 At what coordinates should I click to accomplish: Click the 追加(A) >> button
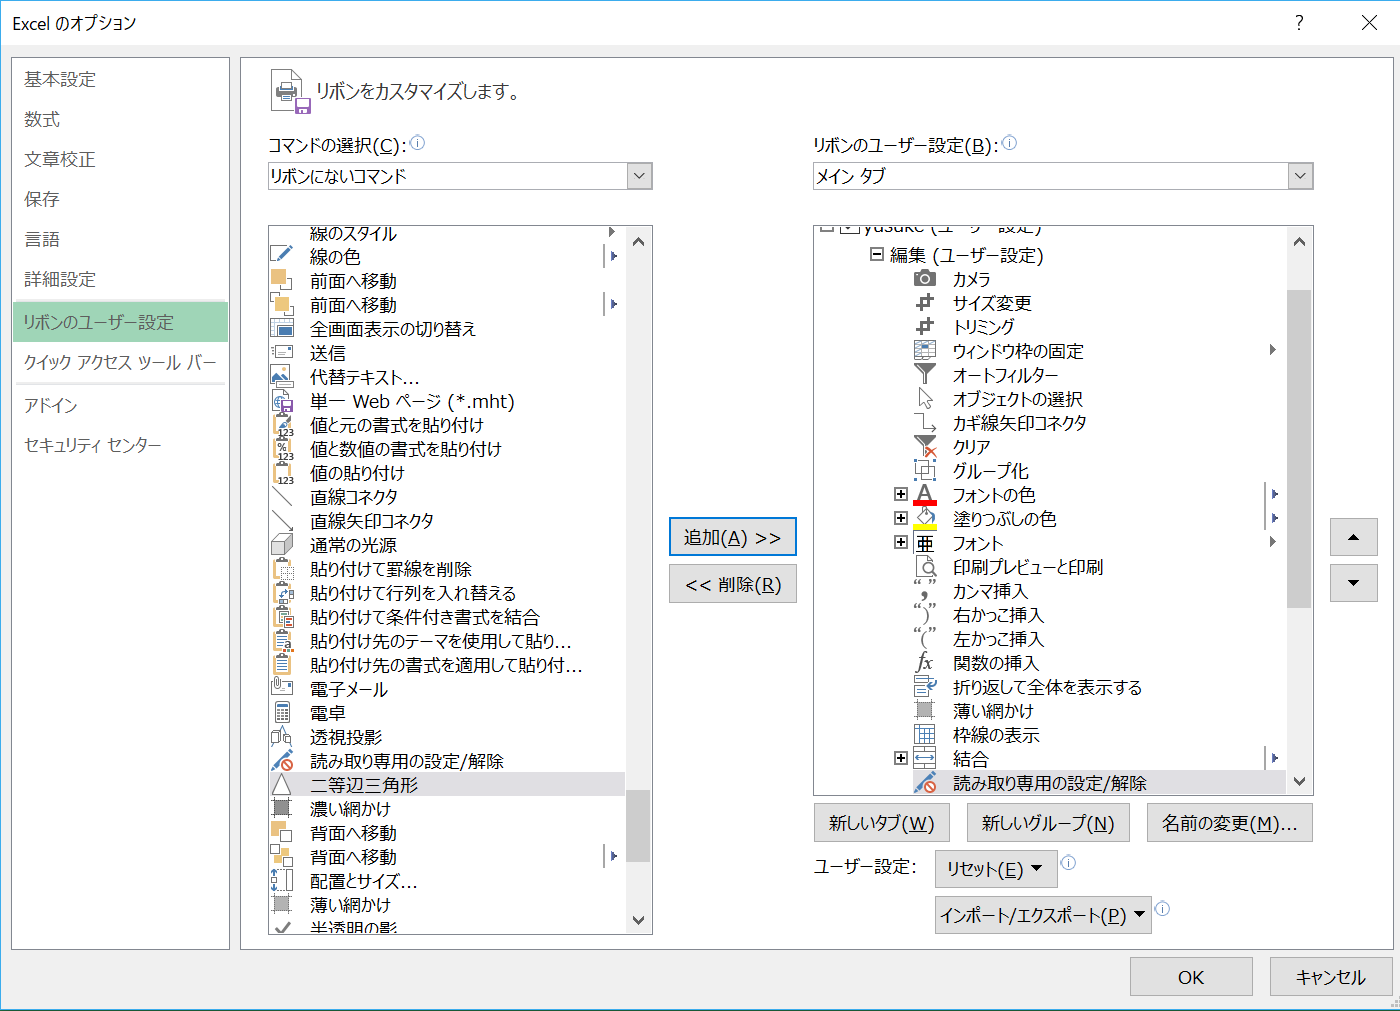click(x=733, y=537)
